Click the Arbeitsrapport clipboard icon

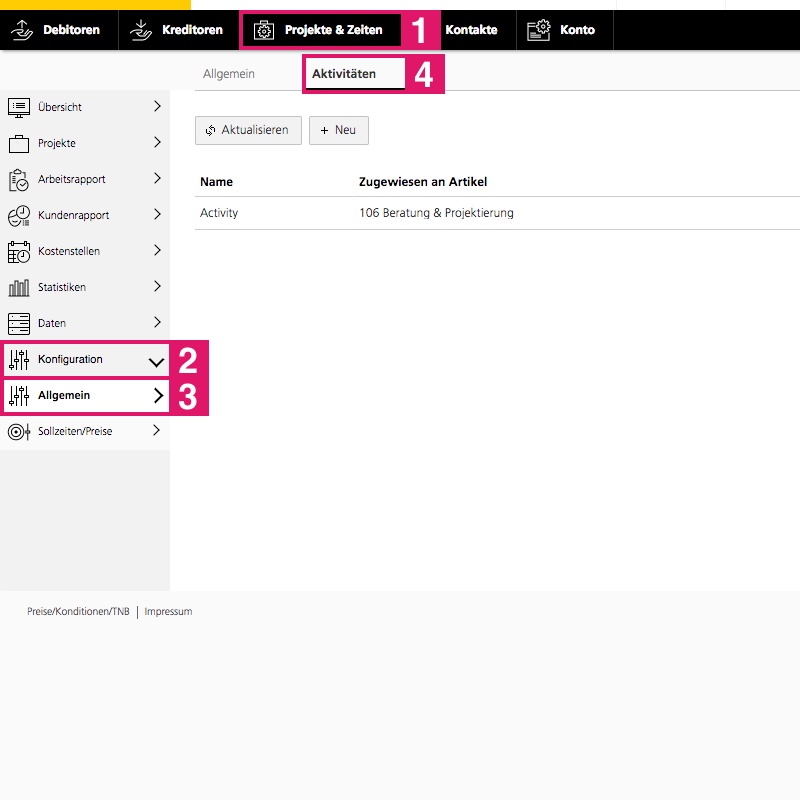18,180
